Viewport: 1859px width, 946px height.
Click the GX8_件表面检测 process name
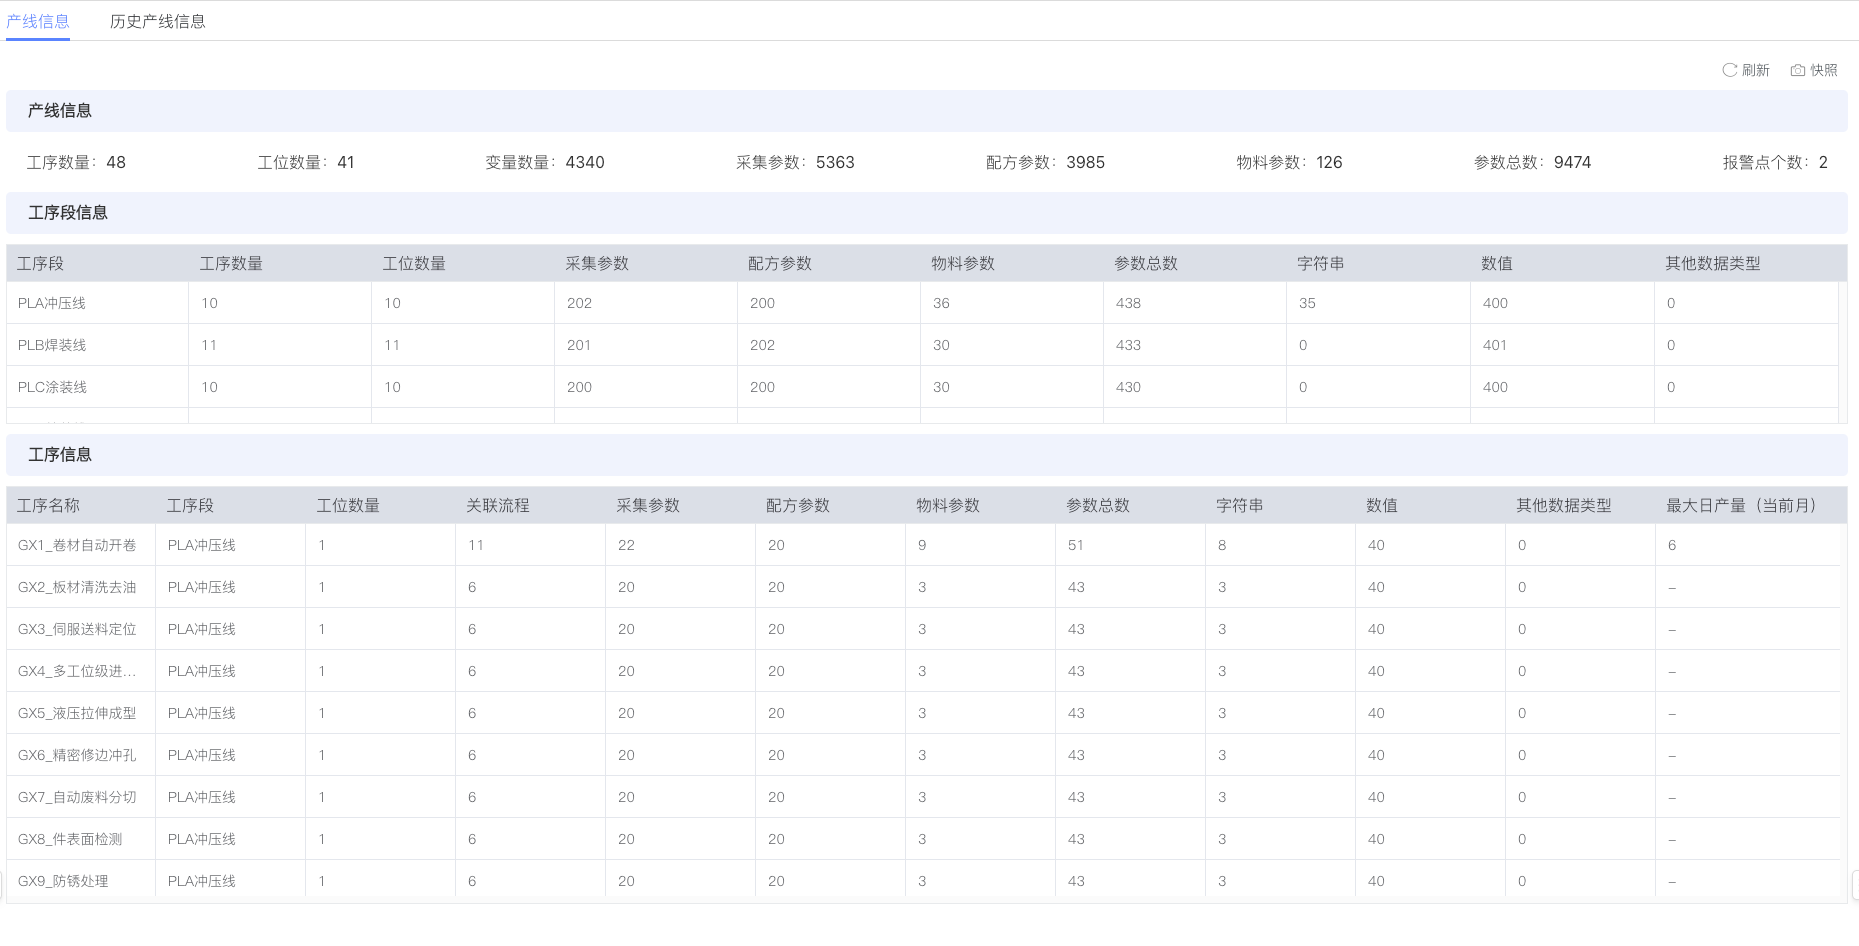(70, 839)
